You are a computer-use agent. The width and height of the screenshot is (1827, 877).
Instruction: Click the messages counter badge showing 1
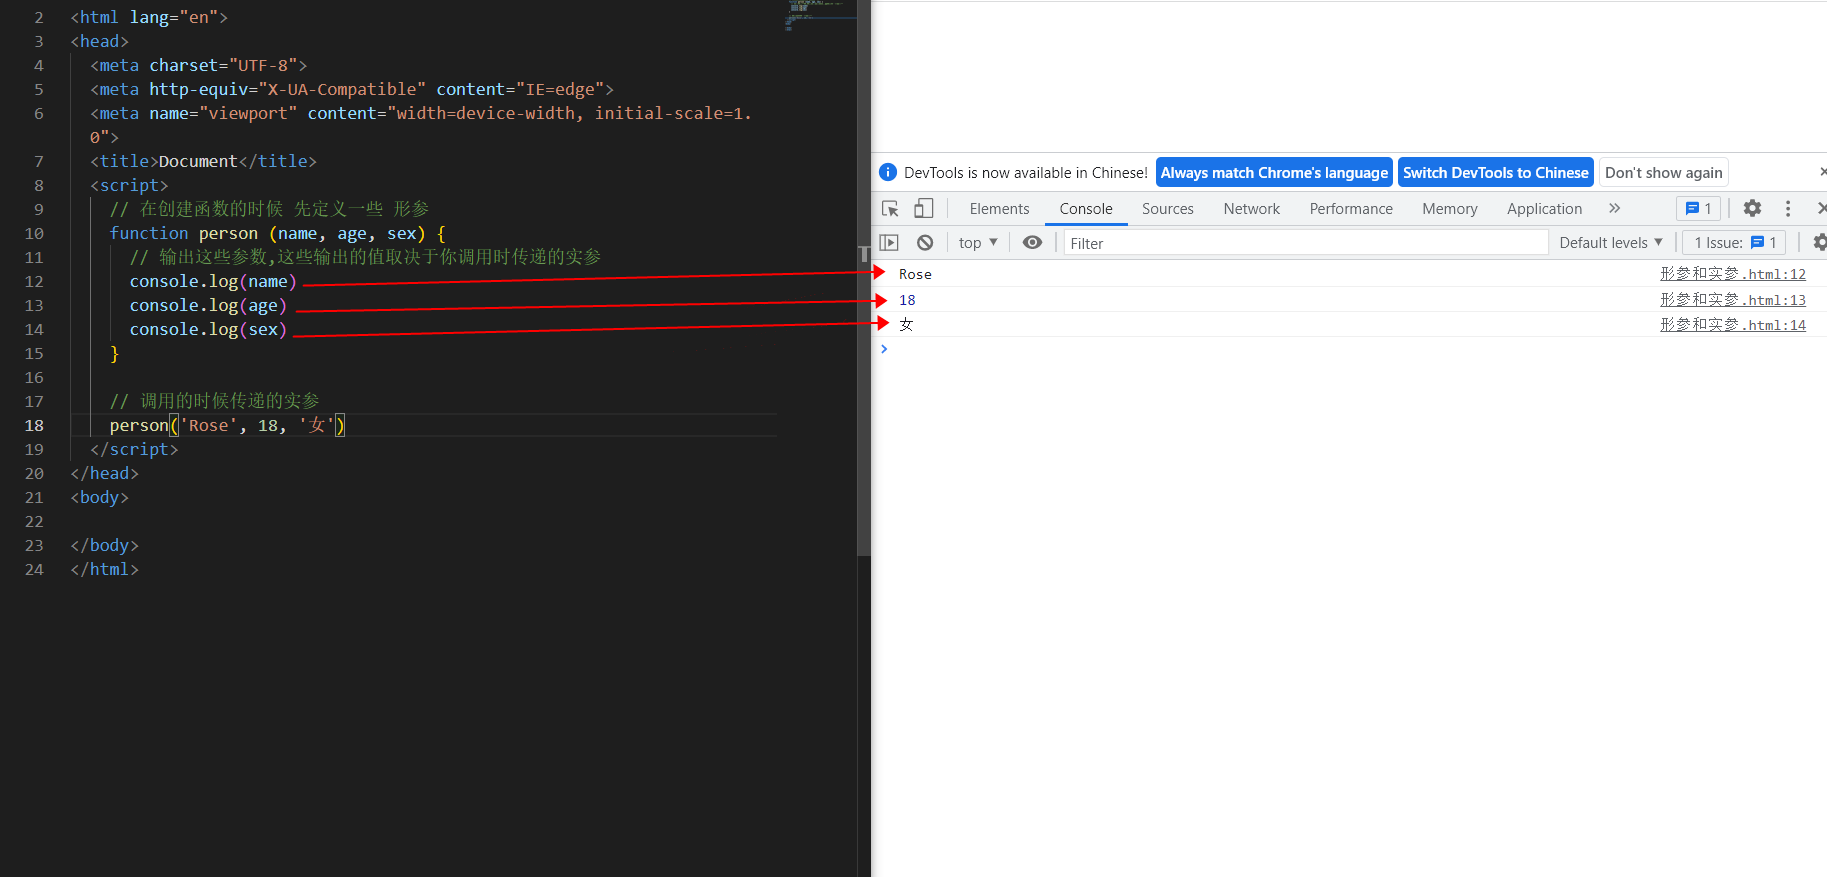coord(1698,208)
